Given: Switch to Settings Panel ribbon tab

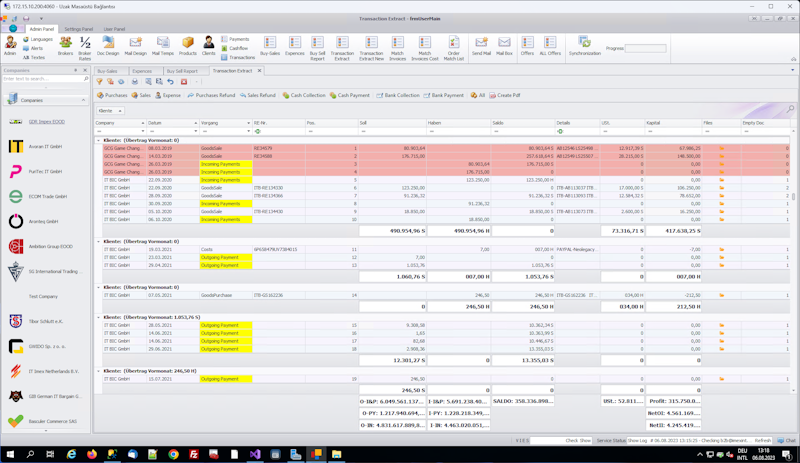Looking at the screenshot, I should tap(79, 29).
